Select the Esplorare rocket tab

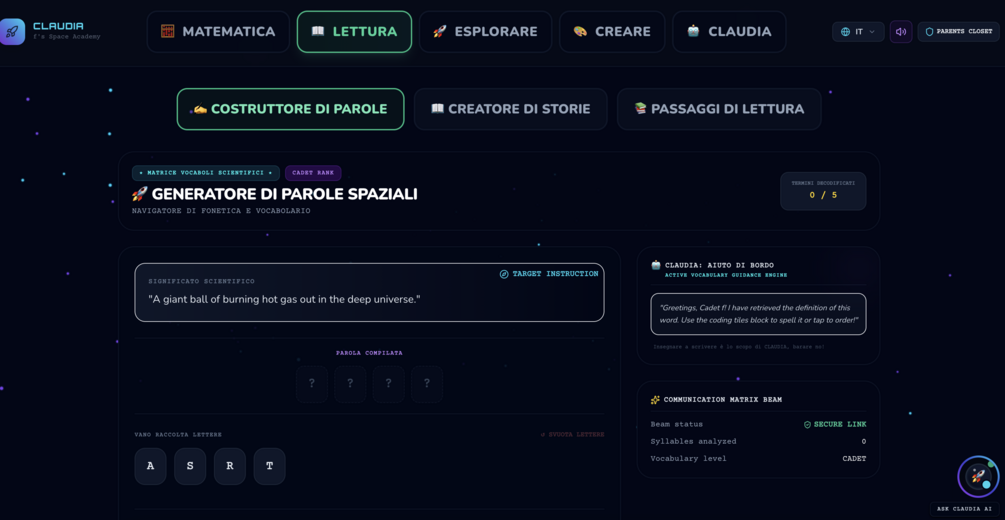point(485,31)
